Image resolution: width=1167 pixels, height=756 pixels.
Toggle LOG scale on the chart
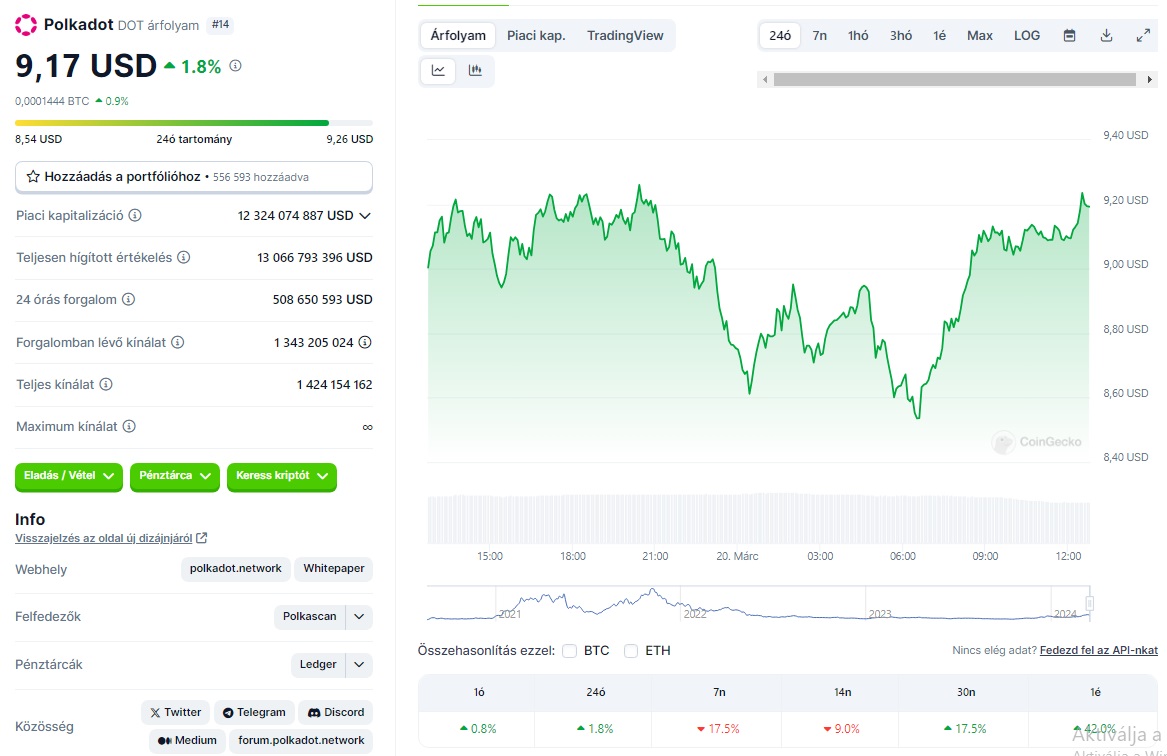coord(1027,36)
